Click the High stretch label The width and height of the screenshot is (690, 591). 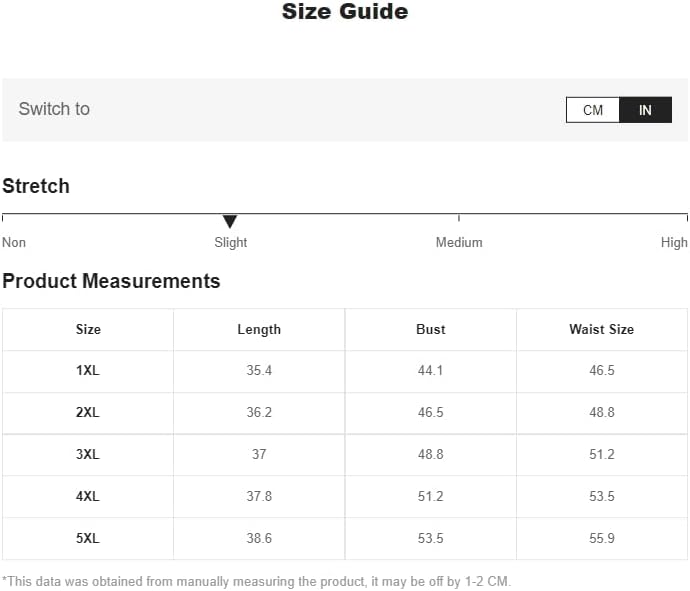674,242
